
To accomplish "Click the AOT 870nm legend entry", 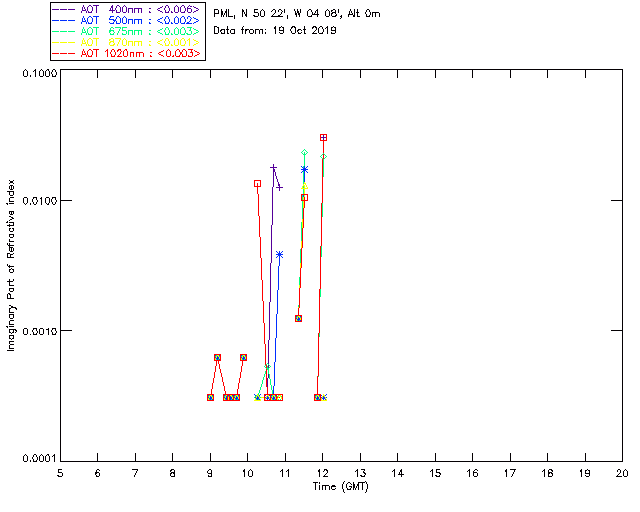I will tap(128, 42).
